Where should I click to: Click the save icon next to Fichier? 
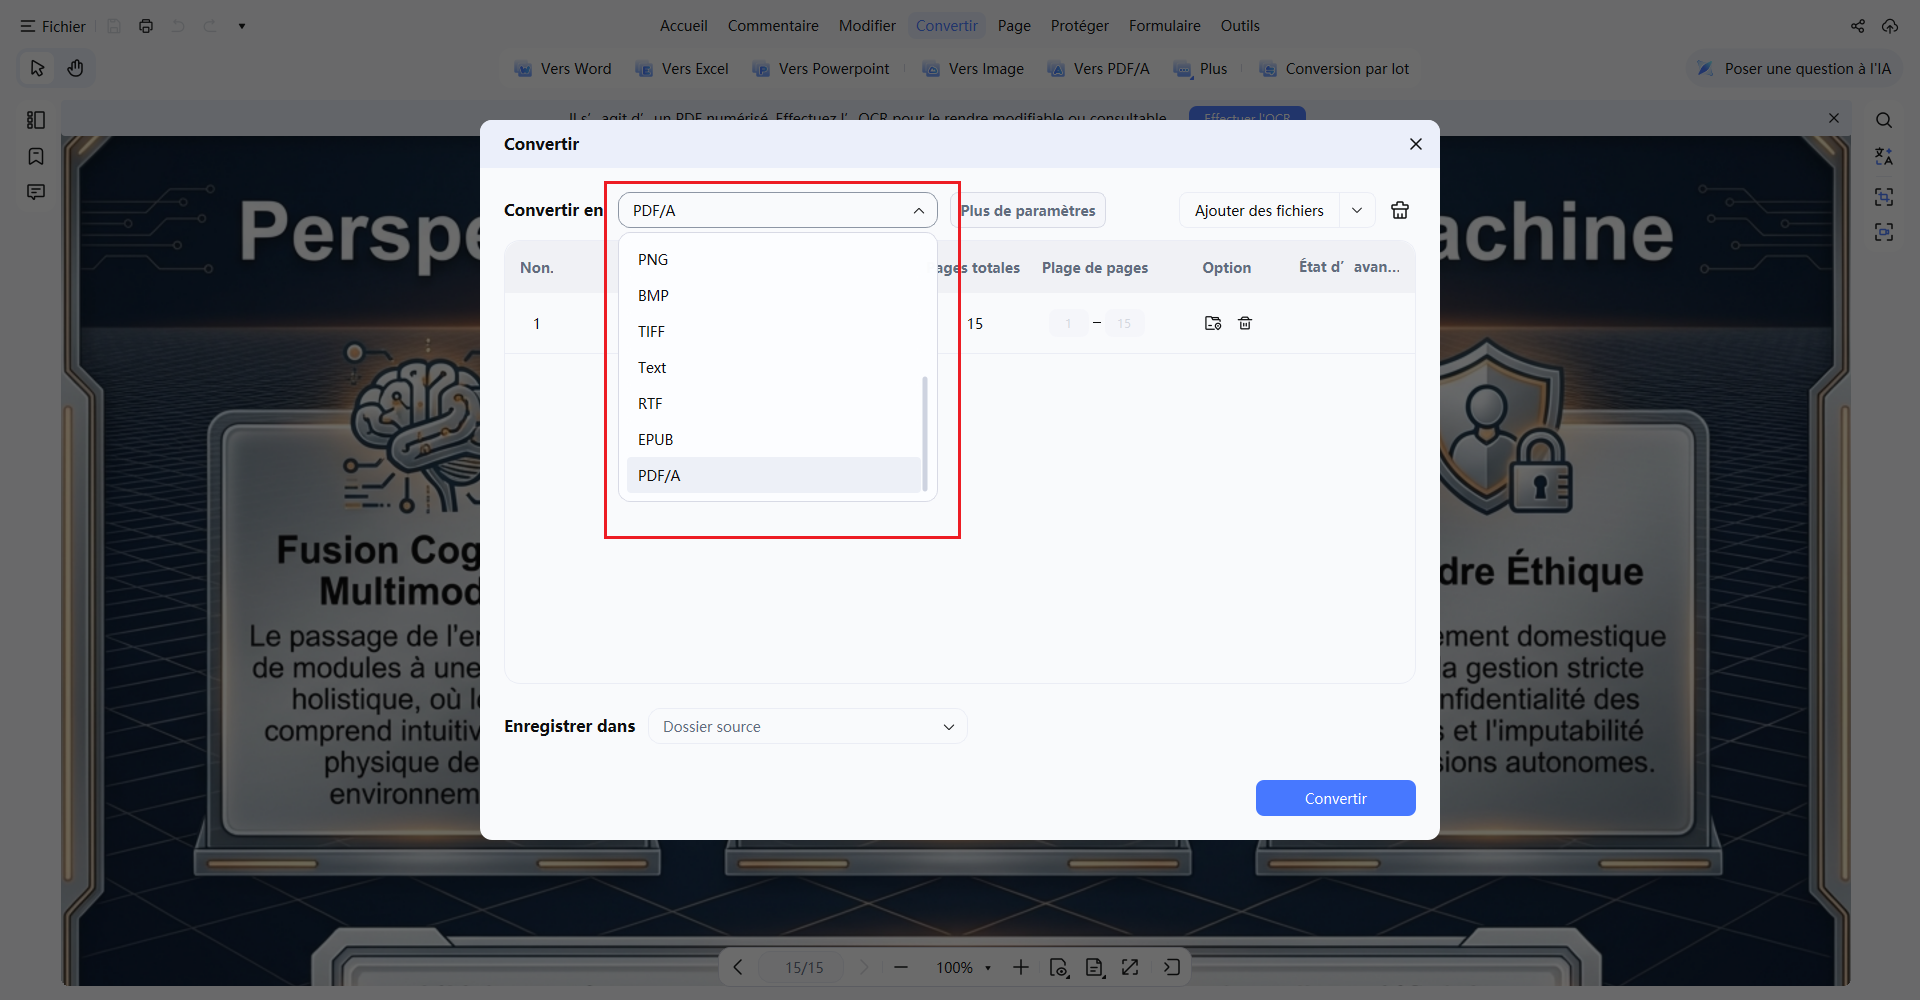click(114, 26)
